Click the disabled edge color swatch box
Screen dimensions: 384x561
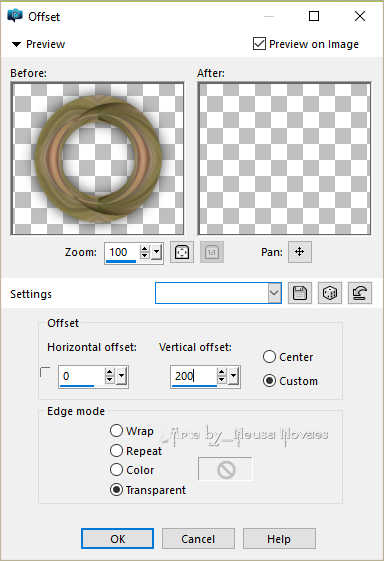(x=225, y=469)
